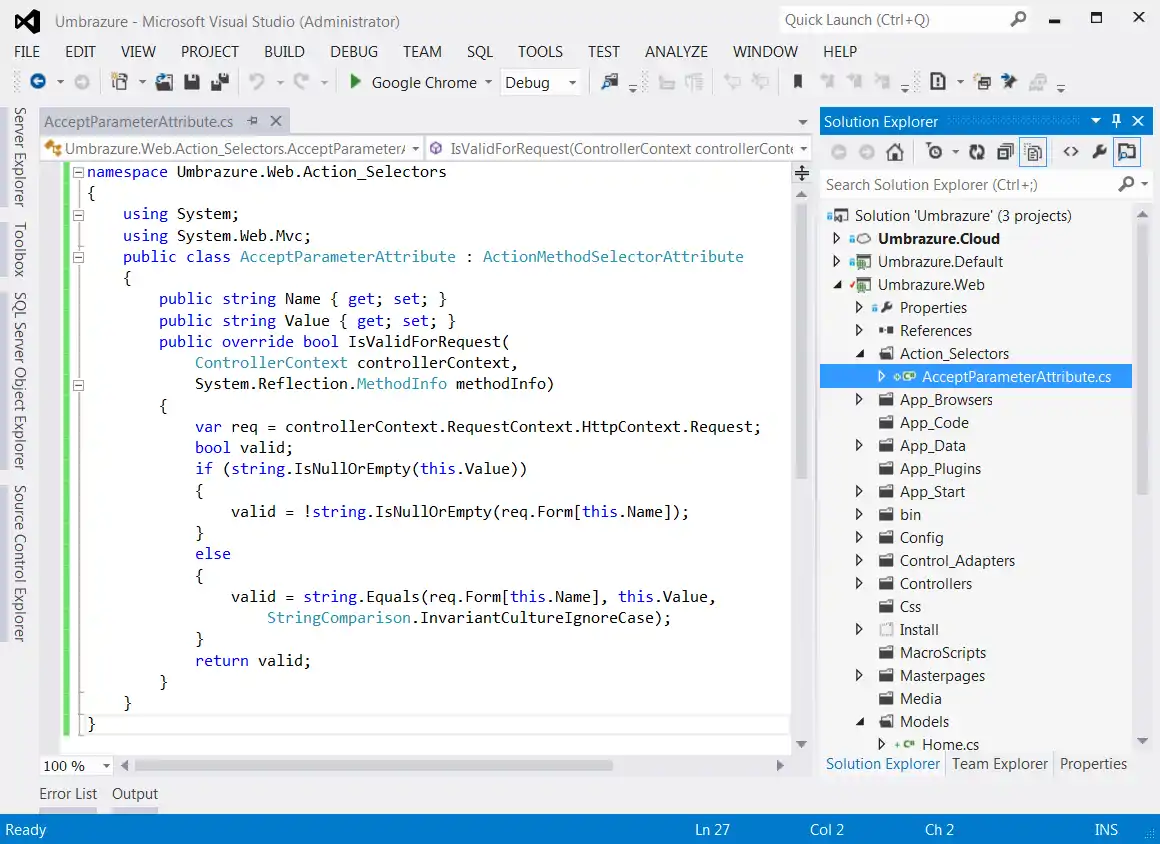
Task: Click the Navigate Backward toolbar arrow
Action: 38,81
